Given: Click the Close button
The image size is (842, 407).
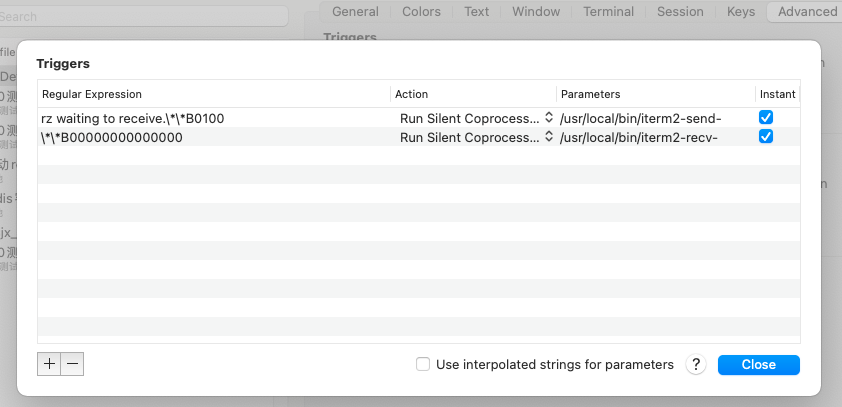Looking at the screenshot, I should pyautogui.click(x=758, y=365).
